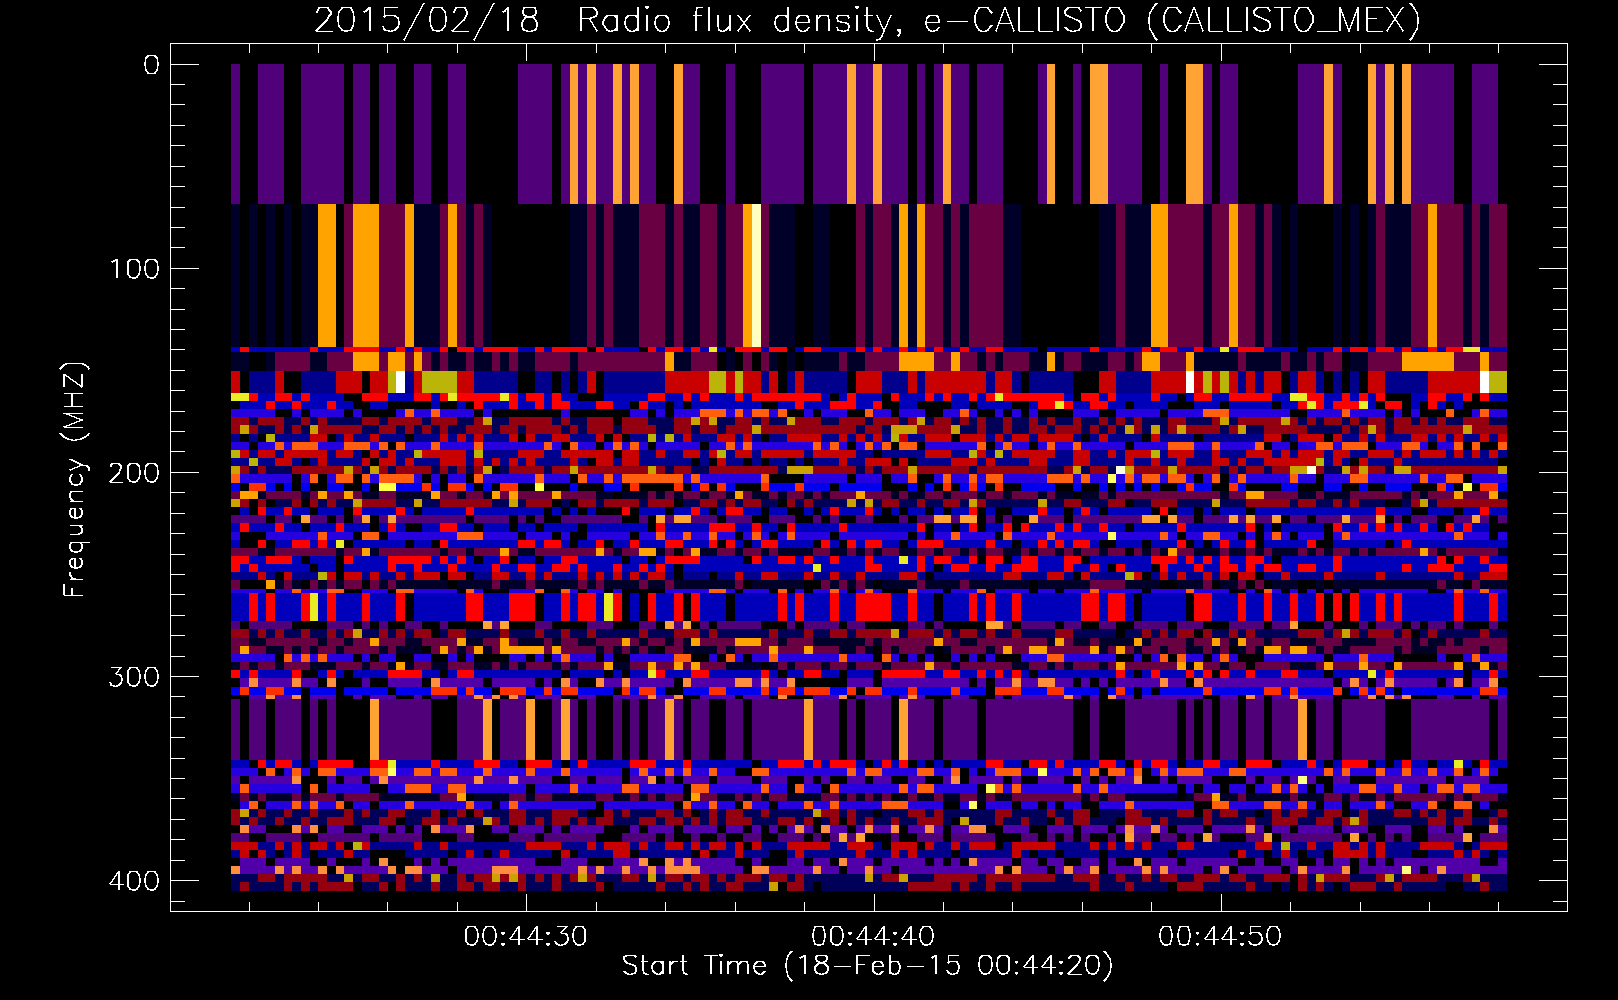Click the '0' frequency tick label
The height and width of the screenshot is (1000, 1618).
tap(151, 65)
